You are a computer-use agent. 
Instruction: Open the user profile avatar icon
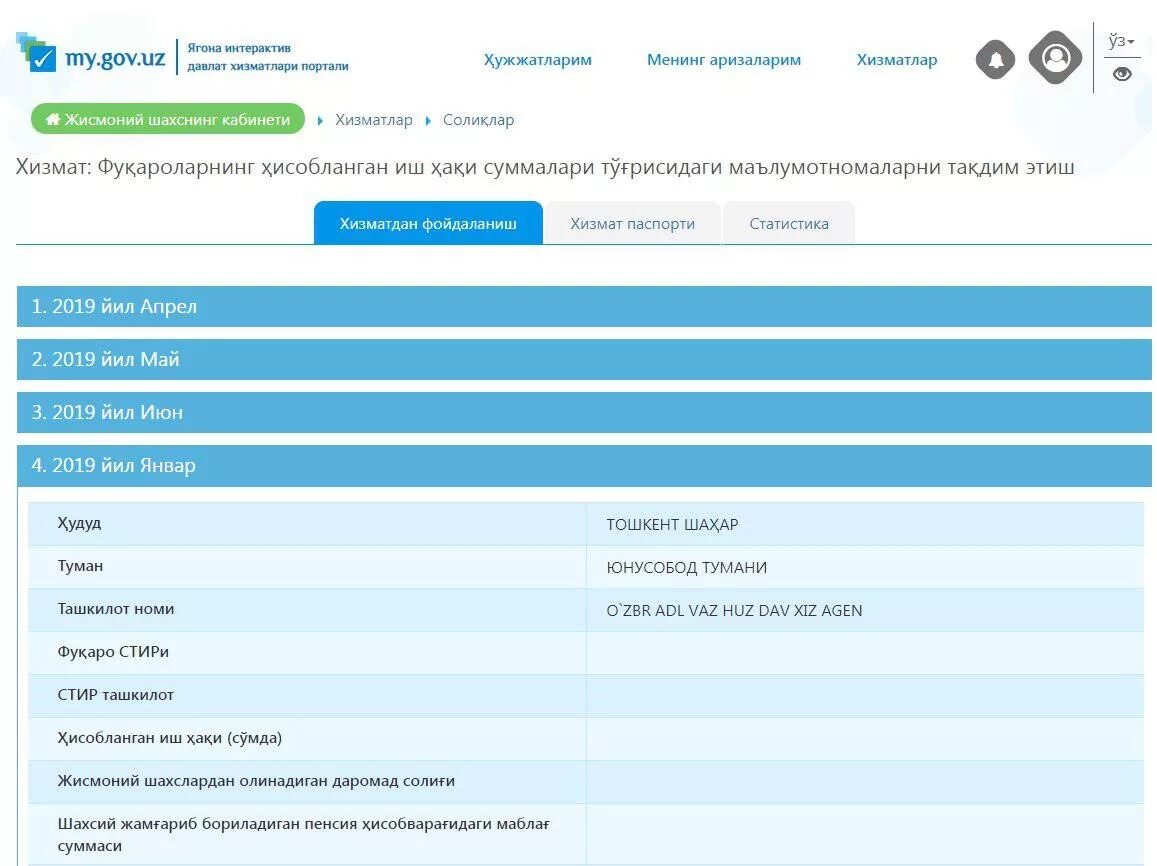click(x=1055, y=57)
